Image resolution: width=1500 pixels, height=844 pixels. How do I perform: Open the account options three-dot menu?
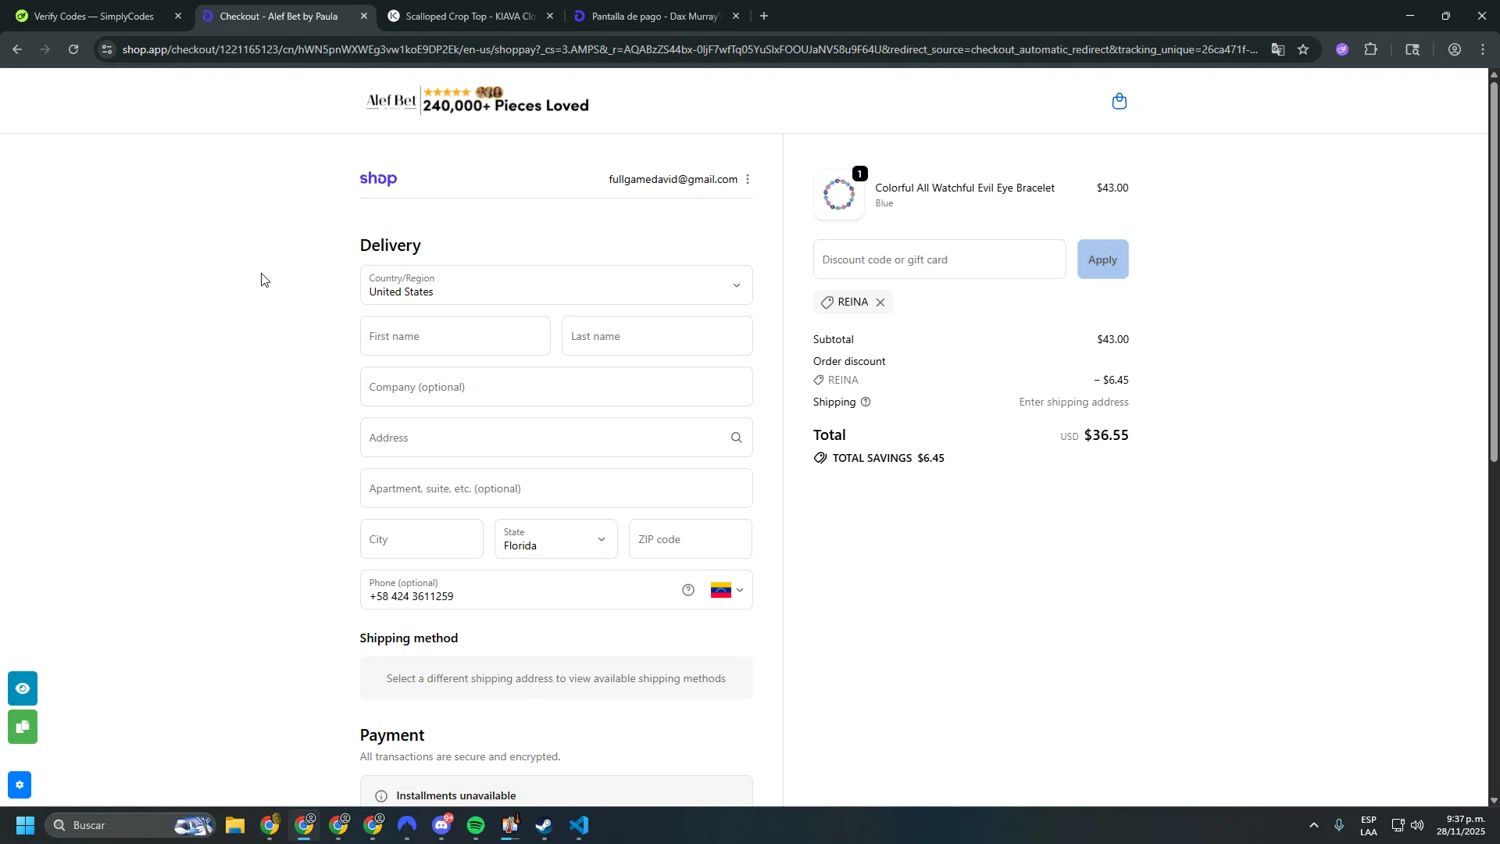(747, 179)
